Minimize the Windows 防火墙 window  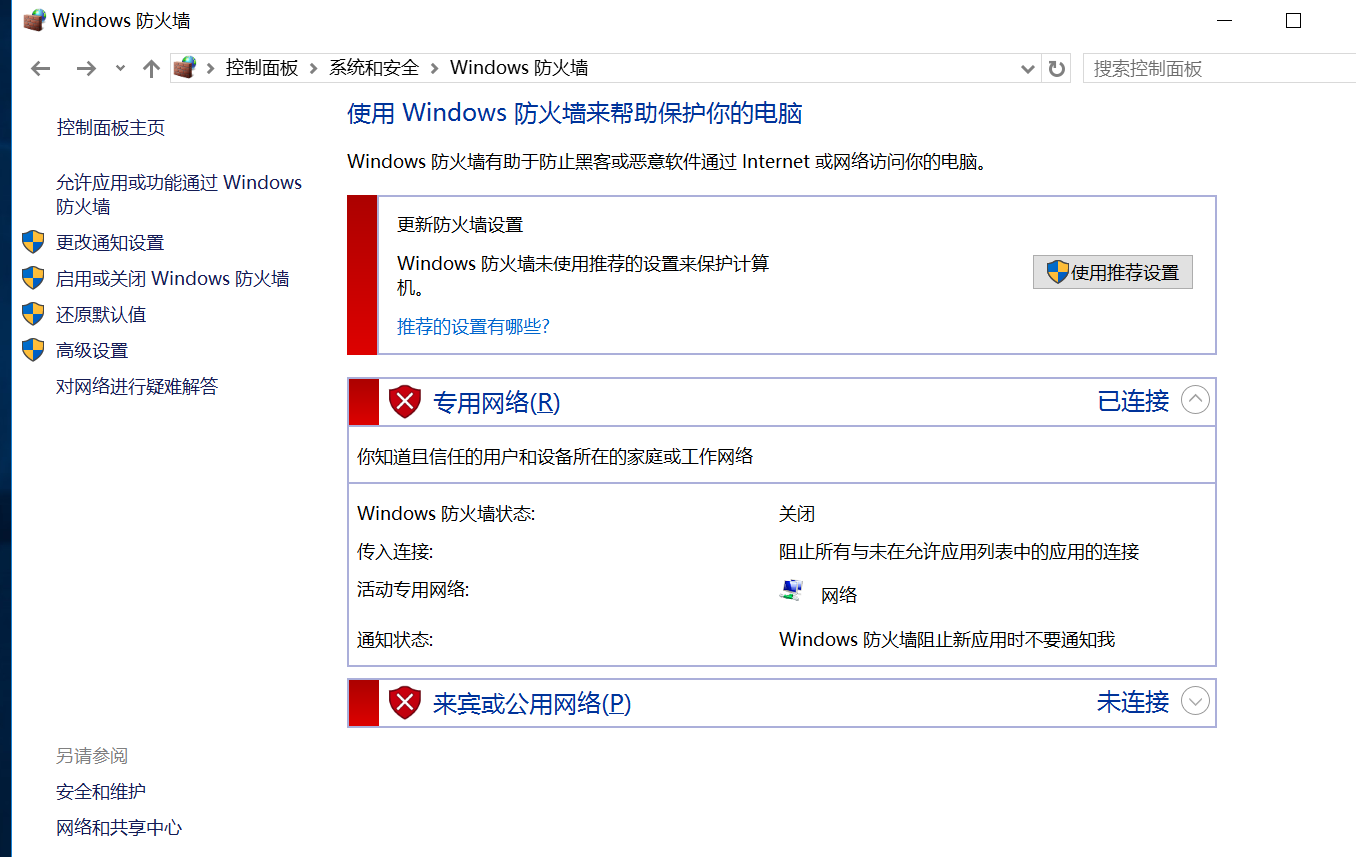(x=1223, y=20)
